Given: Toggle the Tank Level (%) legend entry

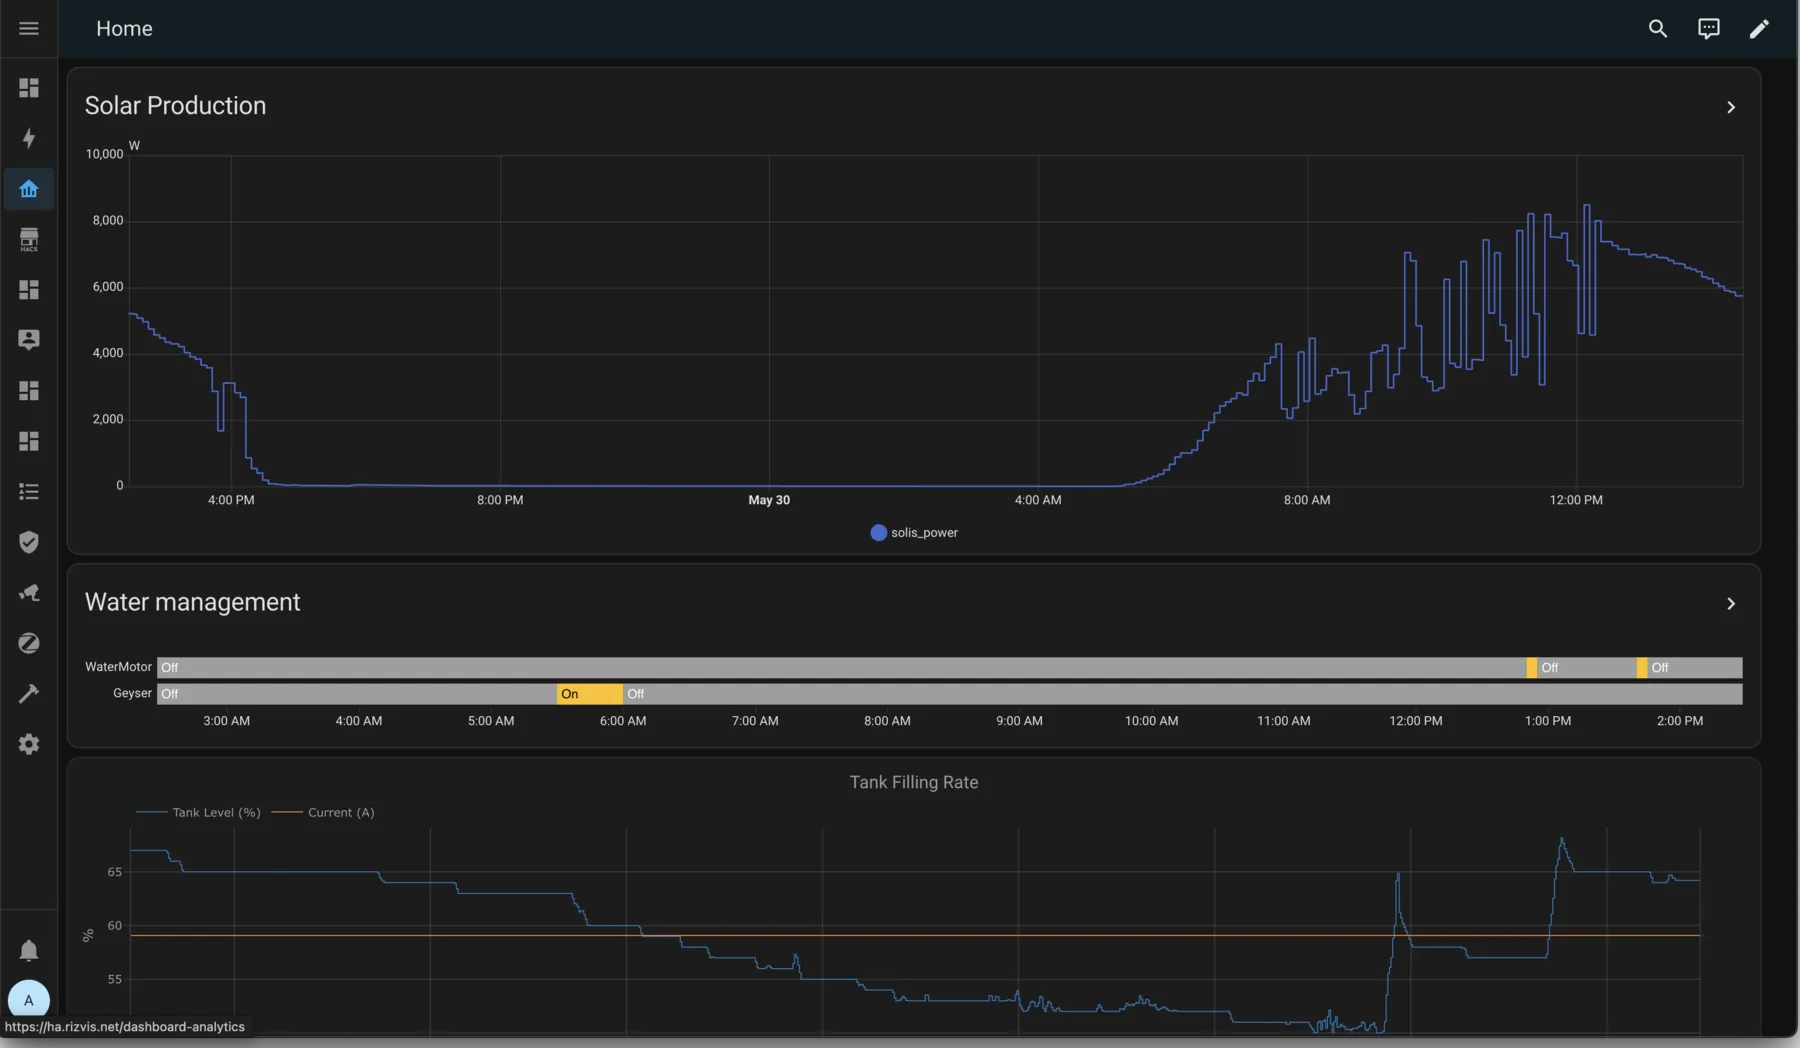Looking at the screenshot, I should pos(198,813).
